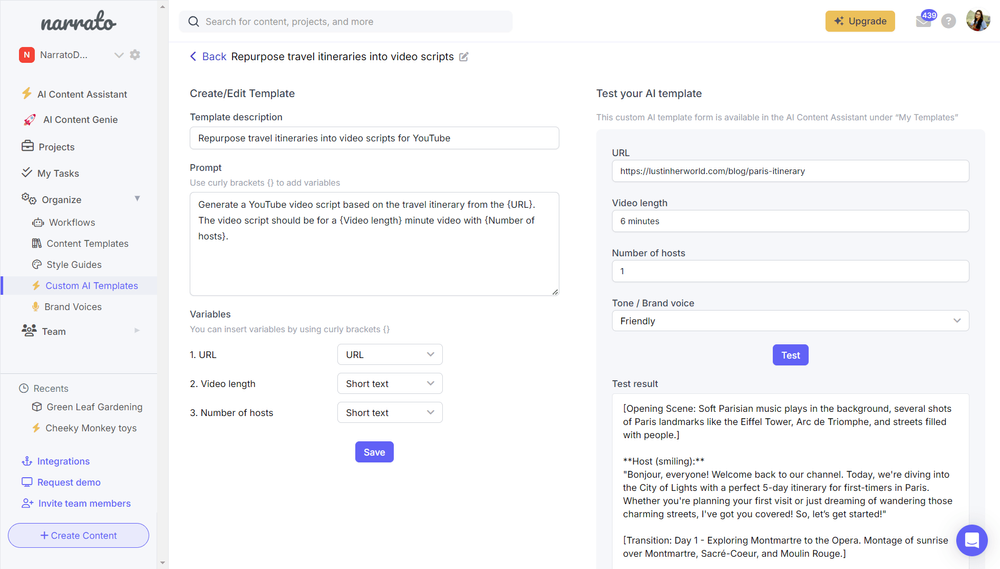
Task: Open recent Green Leaf Gardening project
Action: [x=94, y=407]
